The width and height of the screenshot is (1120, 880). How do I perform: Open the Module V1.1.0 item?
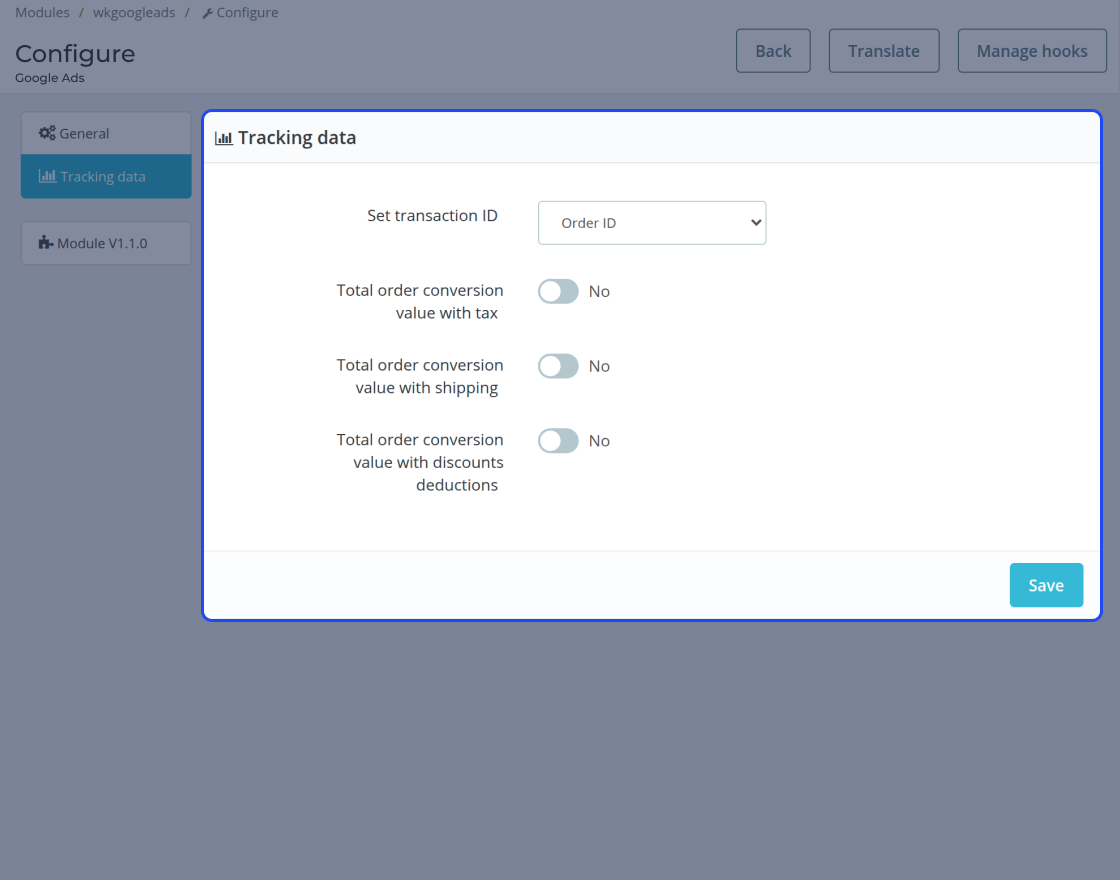coord(106,243)
